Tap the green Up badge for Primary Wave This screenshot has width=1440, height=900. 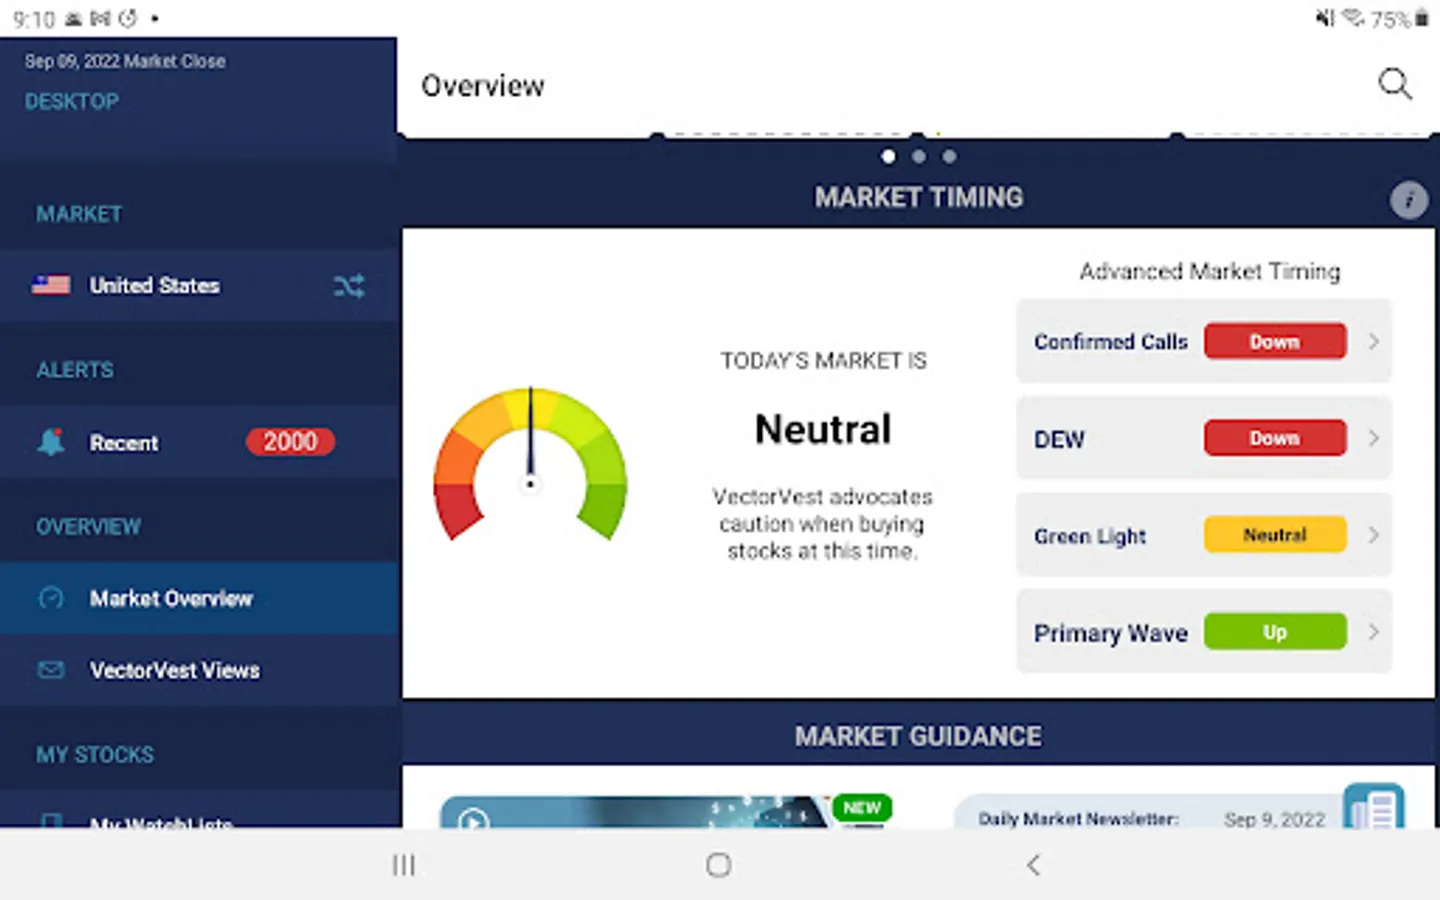pos(1275,632)
